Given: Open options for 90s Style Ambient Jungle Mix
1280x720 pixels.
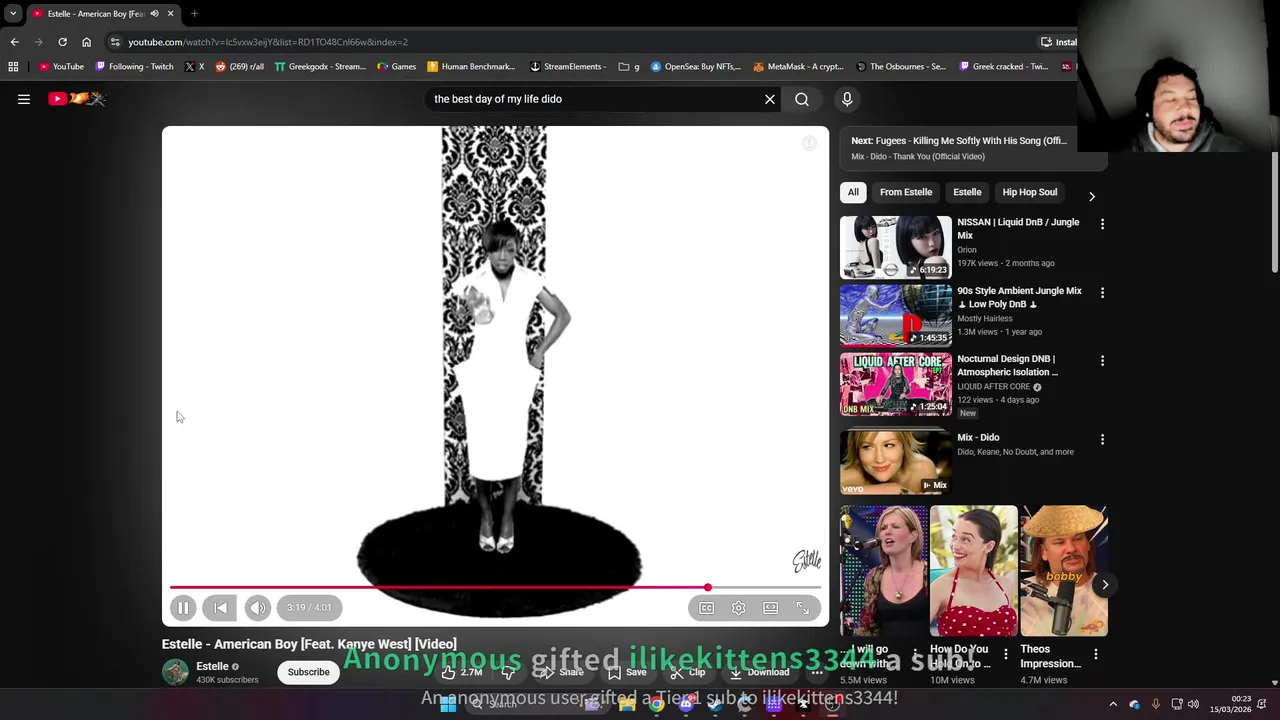Looking at the screenshot, I should point(1102,292).
